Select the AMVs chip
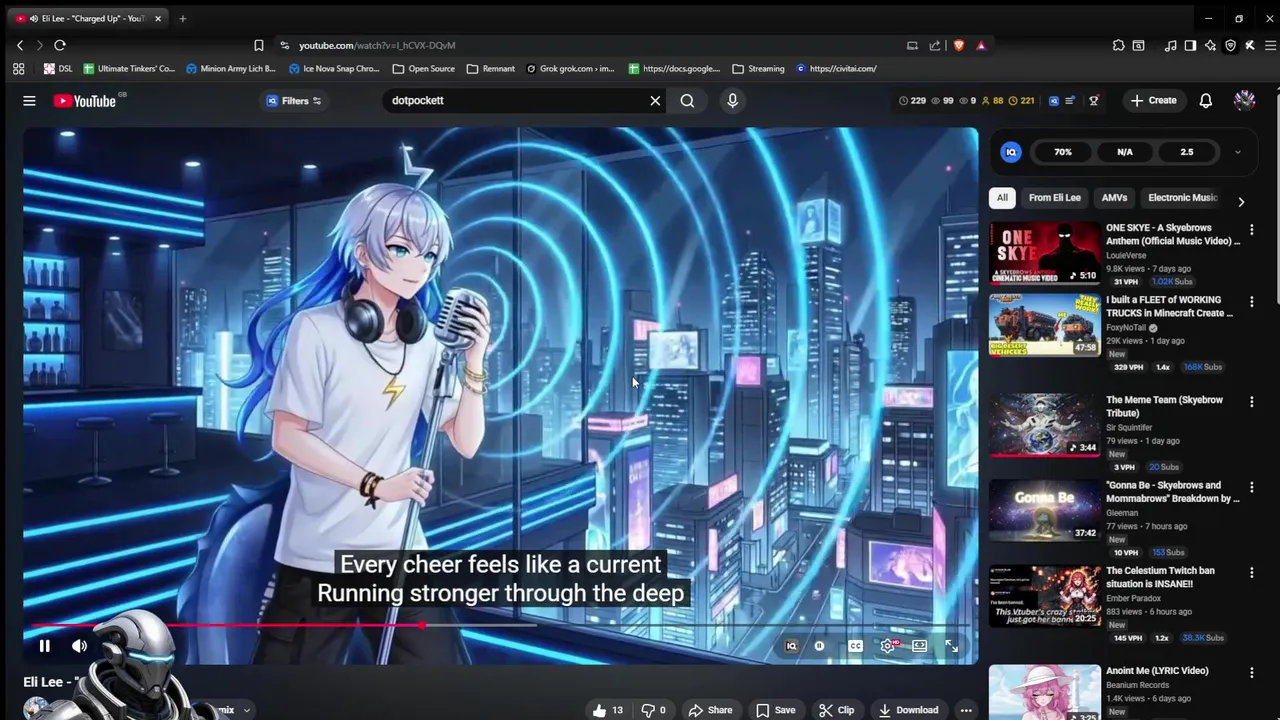Screen dimensions: 1280x720 point(1114,198)
